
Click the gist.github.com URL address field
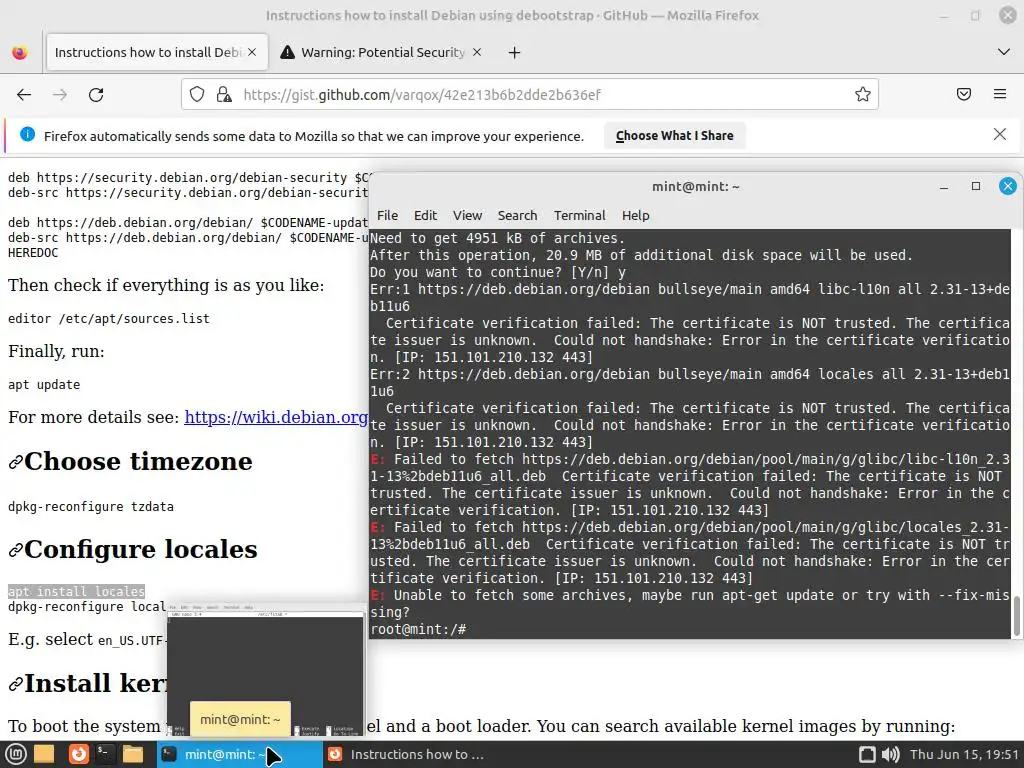pos(530,95)
